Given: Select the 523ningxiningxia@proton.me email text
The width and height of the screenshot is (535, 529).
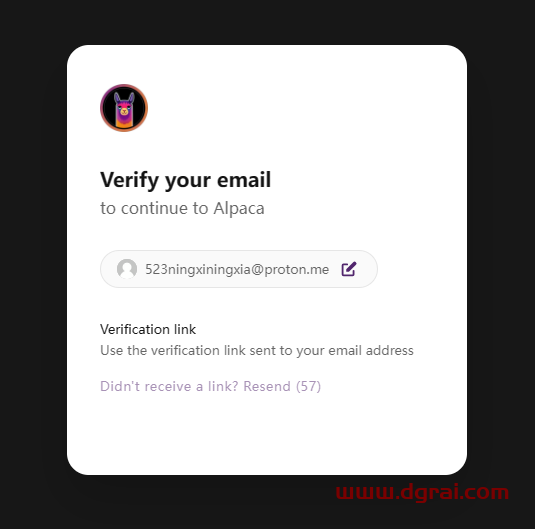Looking at the screenshot, I should tap(237, 269).
